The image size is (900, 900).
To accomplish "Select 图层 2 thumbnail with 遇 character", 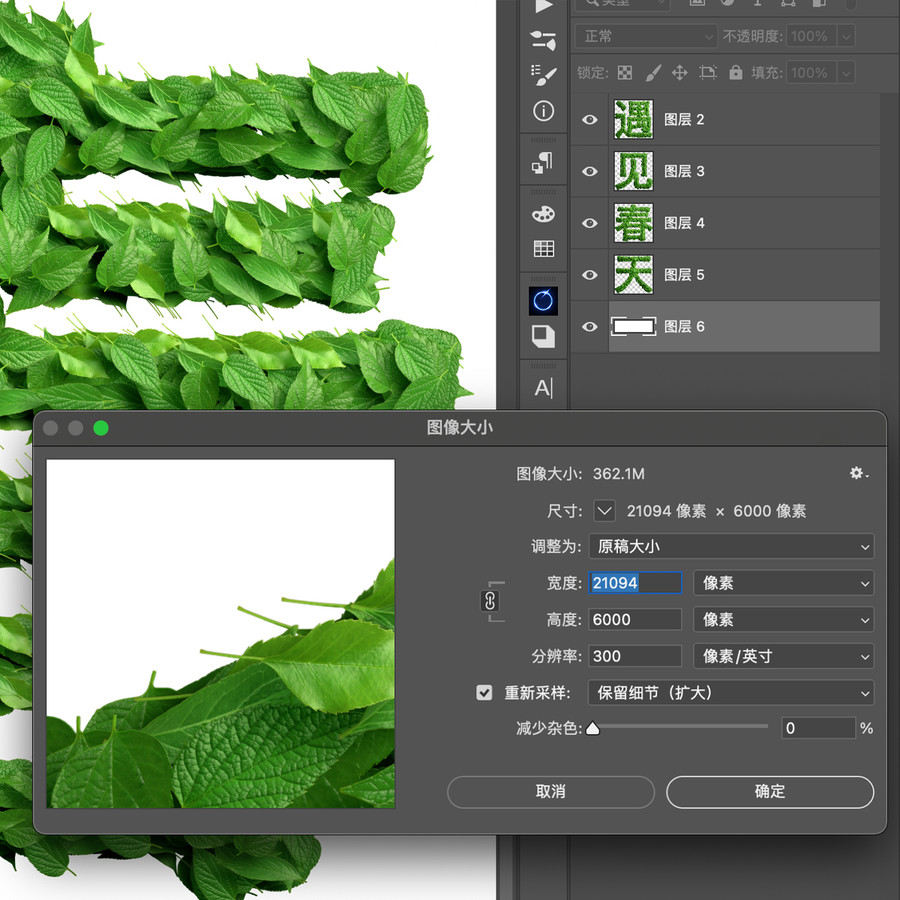I will [633, 119].
